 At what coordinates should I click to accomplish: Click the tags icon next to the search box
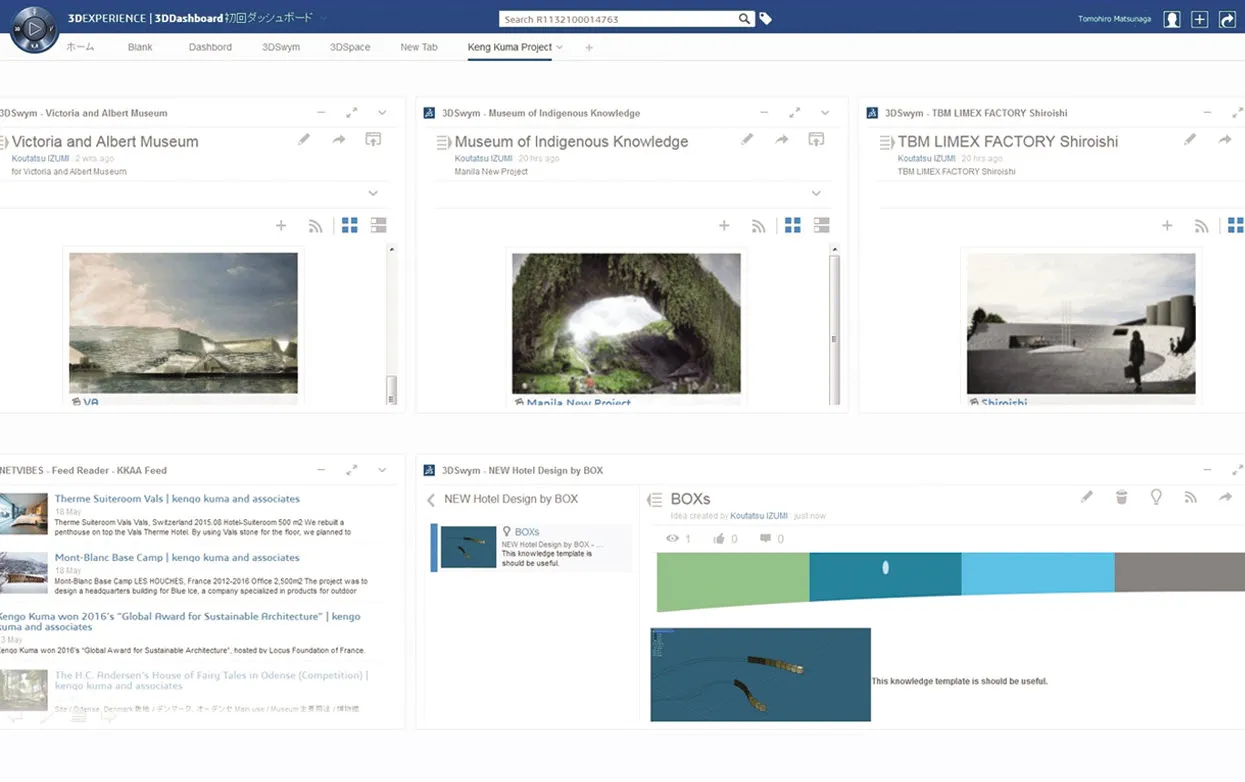pos(766,18)
